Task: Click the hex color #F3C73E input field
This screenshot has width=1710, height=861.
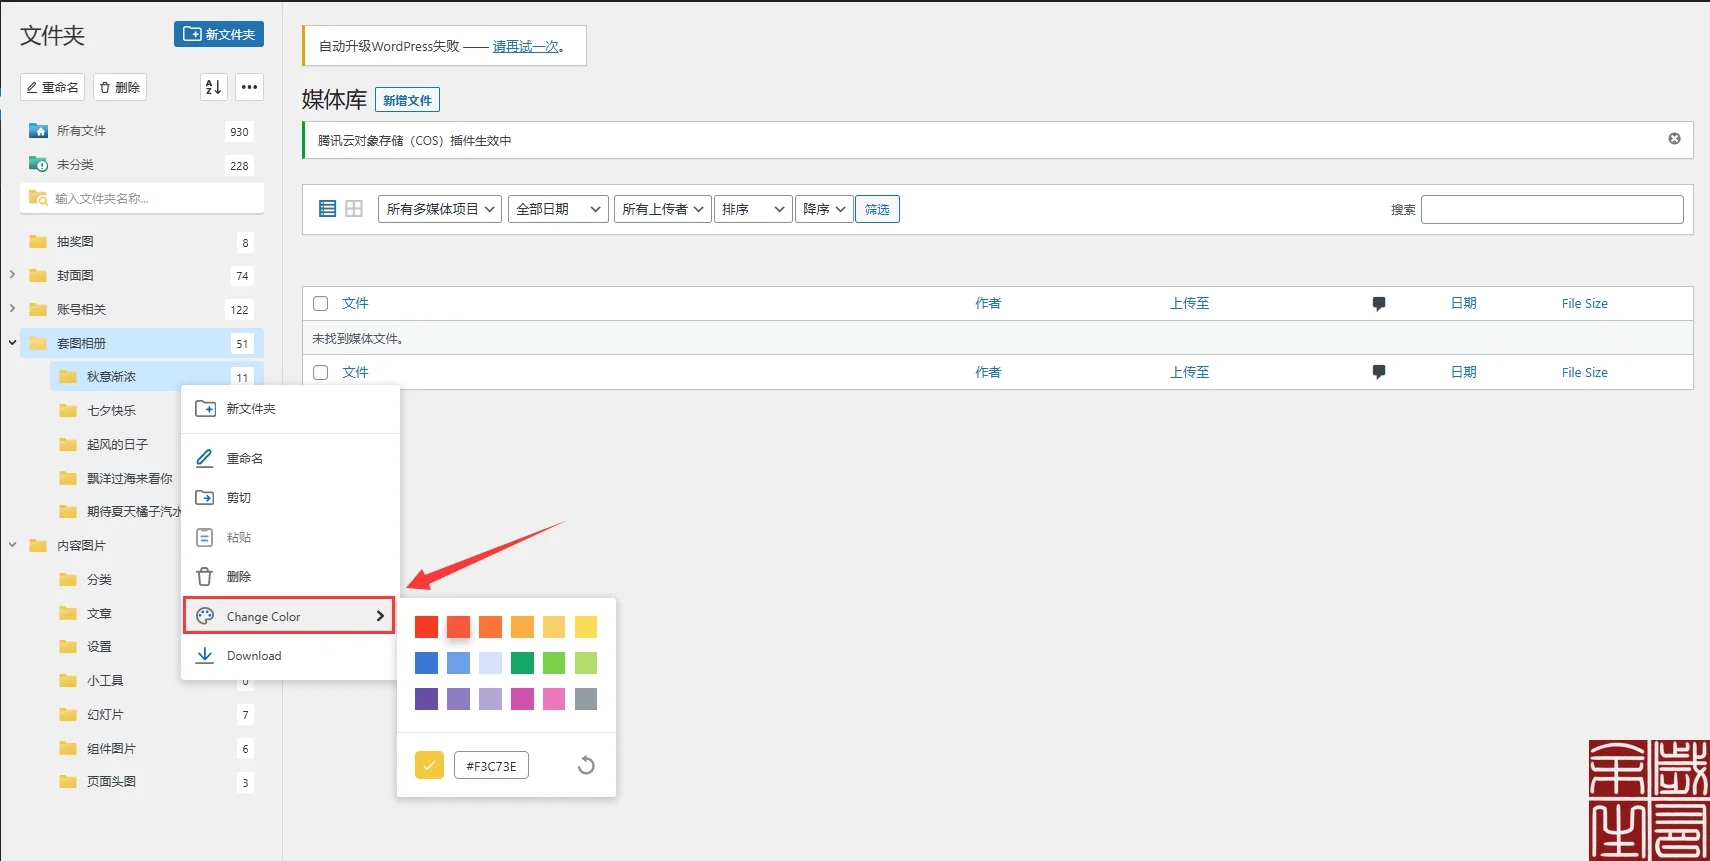Action: click(x=491, y=766)
